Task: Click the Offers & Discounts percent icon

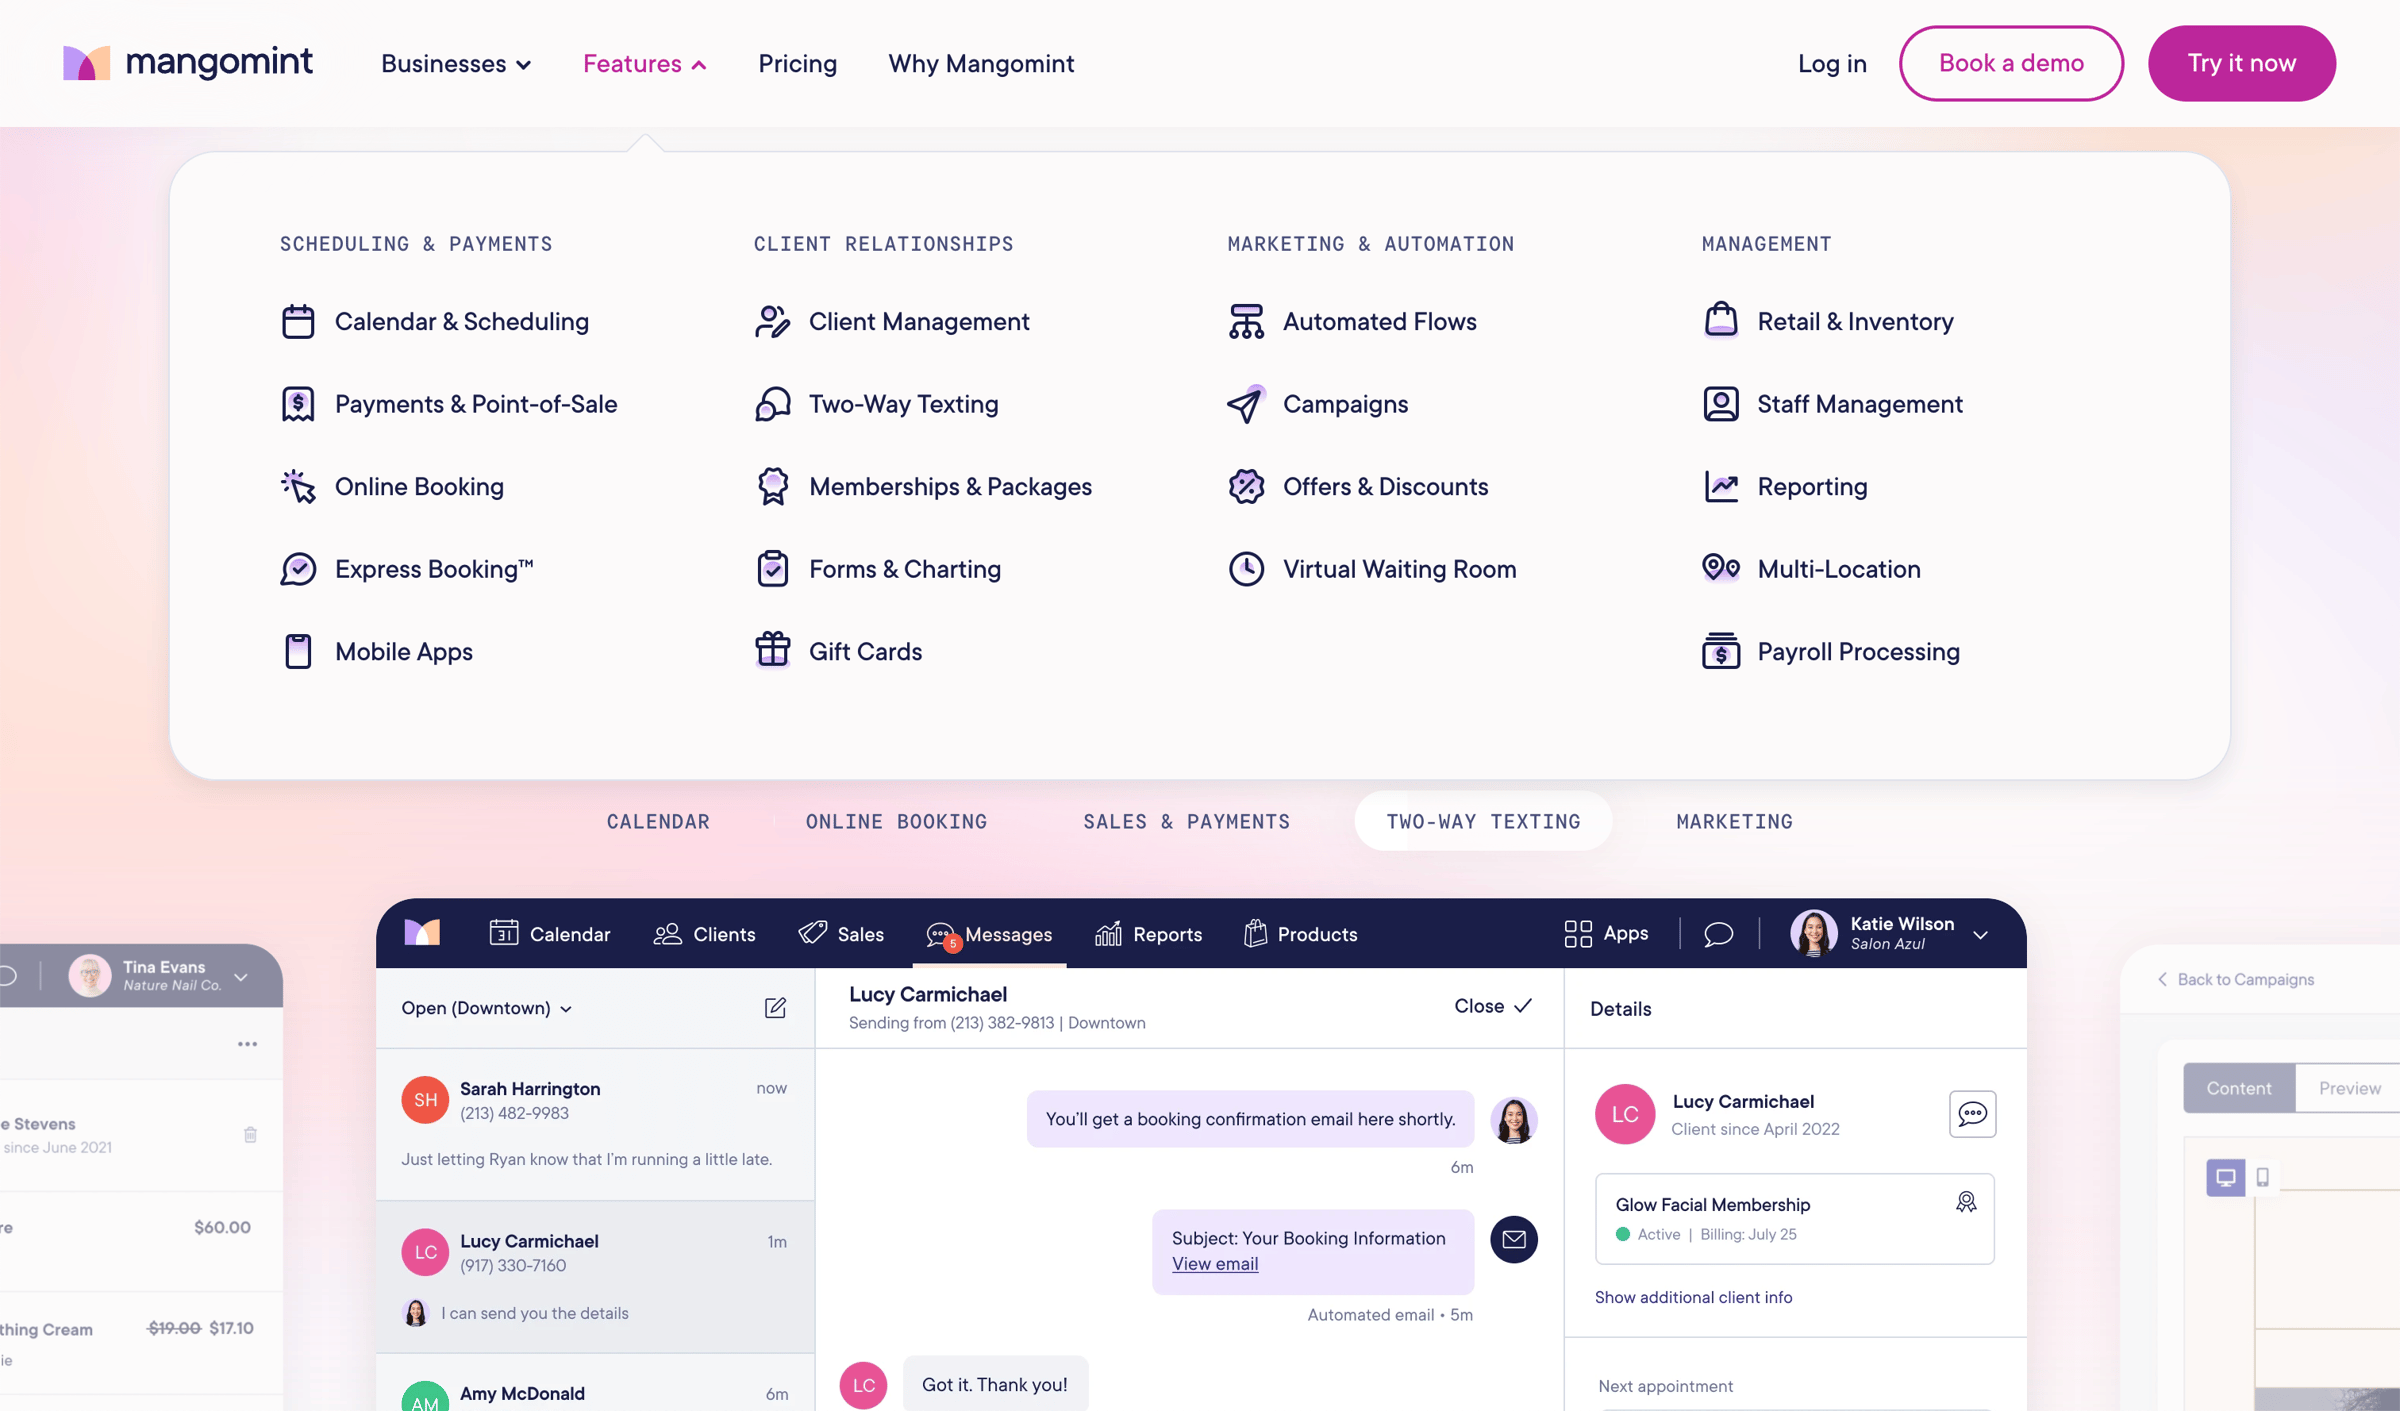Action: tap(1246, 486)
